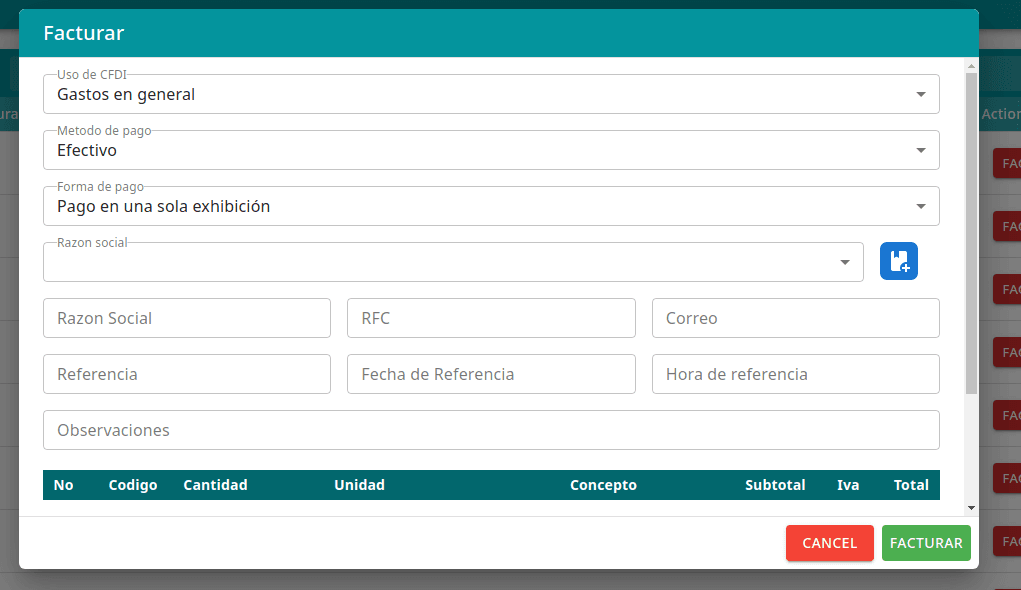Expand the Razon social select dropdown

pyautogui.click(x=453, y=262)
